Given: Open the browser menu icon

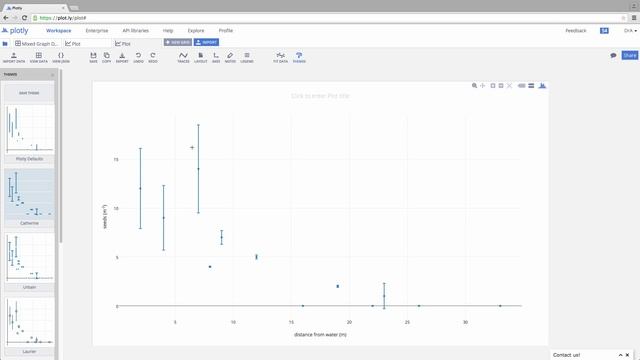Looking at the screenshot, I should (x=634, y=18).
